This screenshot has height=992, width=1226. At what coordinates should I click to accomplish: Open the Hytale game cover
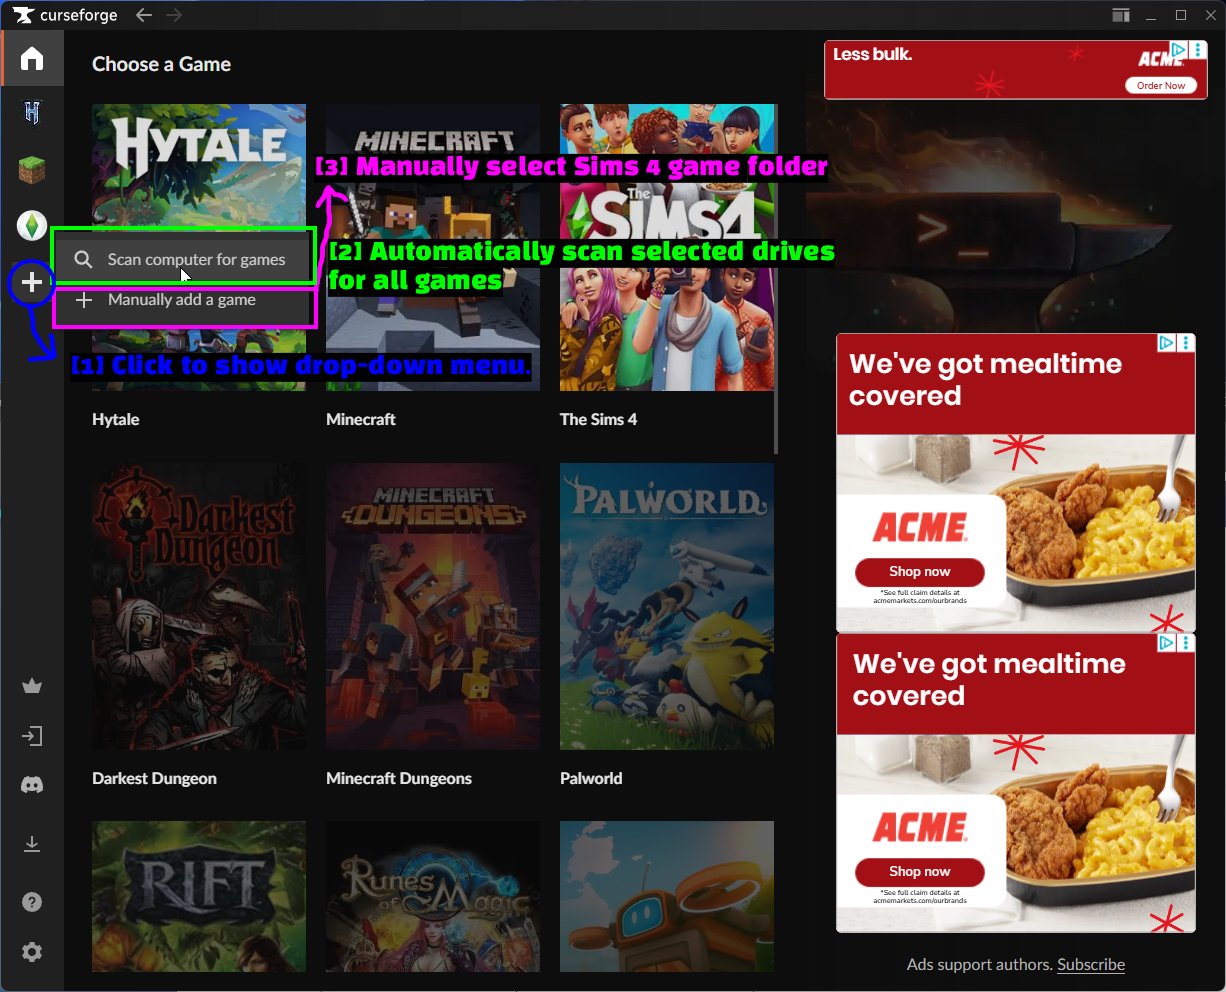click(199, 247)
